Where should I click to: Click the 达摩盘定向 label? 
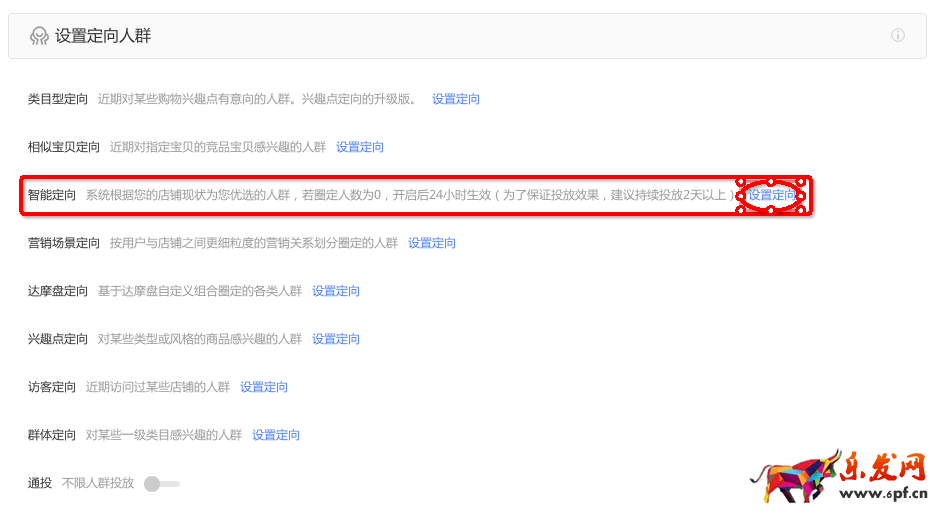pyautogui.click(x=58, y=291)
